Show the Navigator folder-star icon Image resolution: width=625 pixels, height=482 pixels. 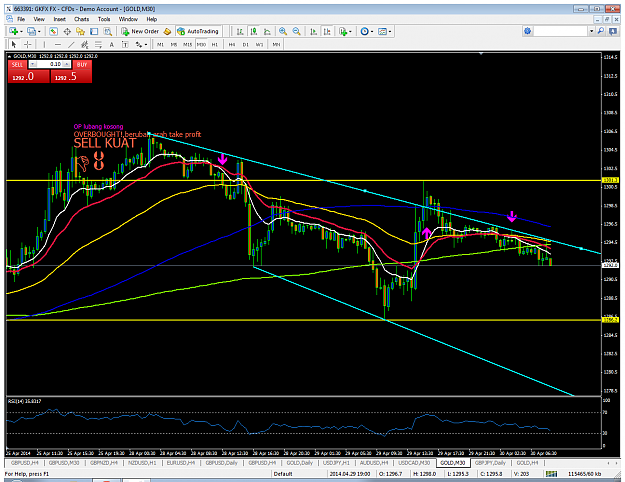click(x=81, y=31)
